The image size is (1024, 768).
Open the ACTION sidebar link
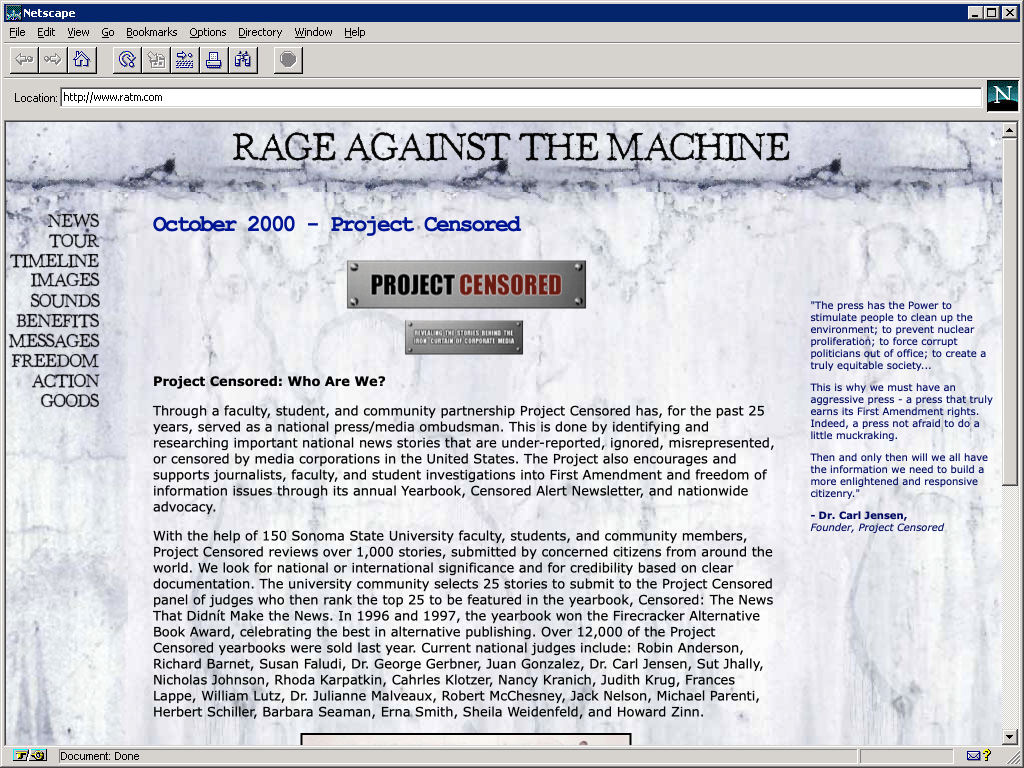click(65, 381)
